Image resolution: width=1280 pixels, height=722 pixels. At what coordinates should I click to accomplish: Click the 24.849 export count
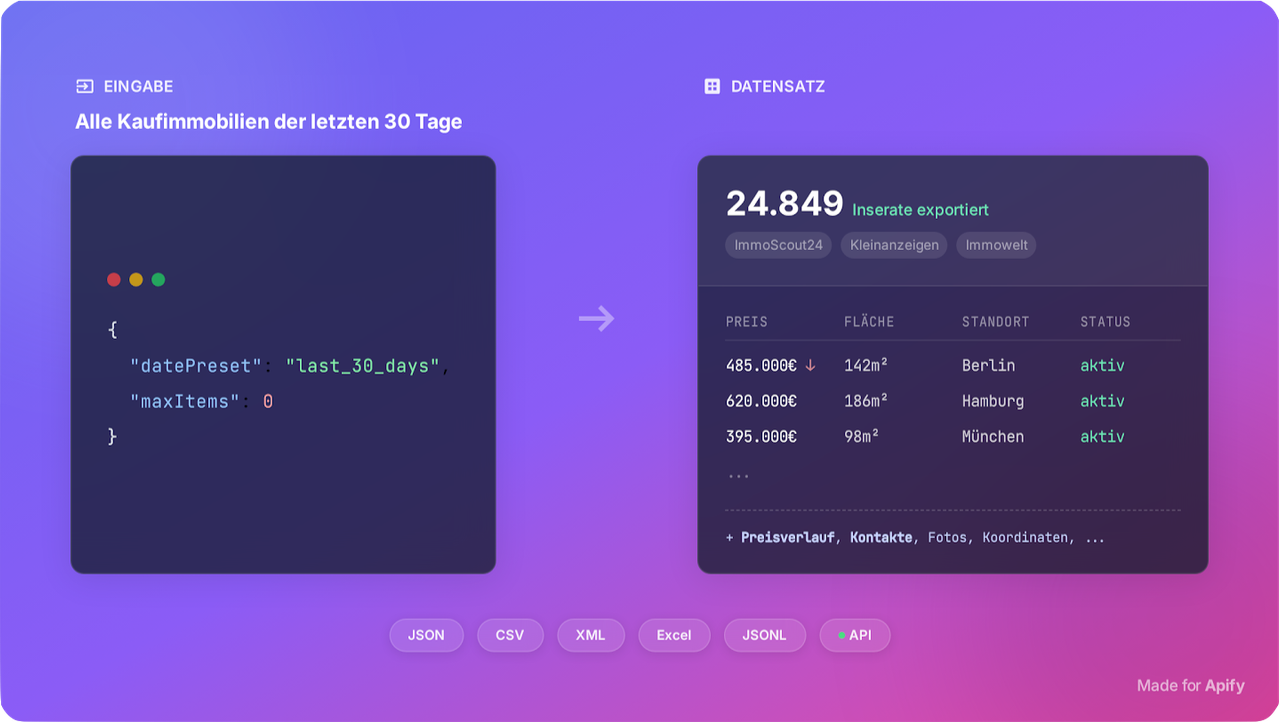click(x=785, y=204)
